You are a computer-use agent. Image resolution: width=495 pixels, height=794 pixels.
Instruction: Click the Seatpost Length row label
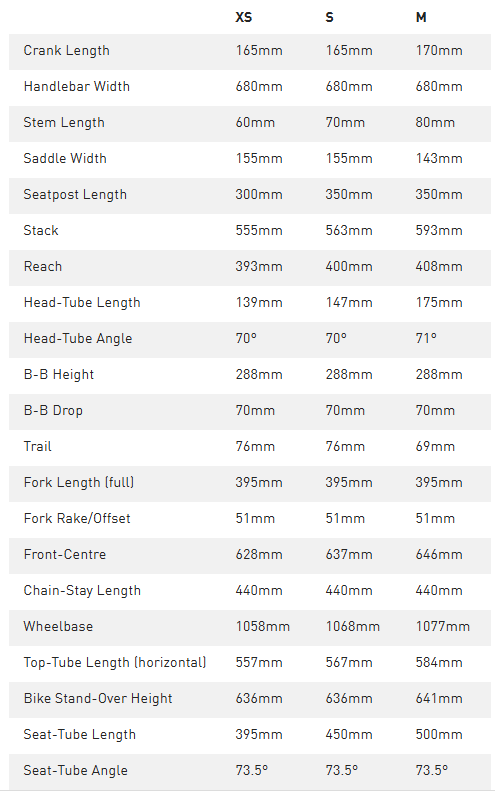point(75,195)
